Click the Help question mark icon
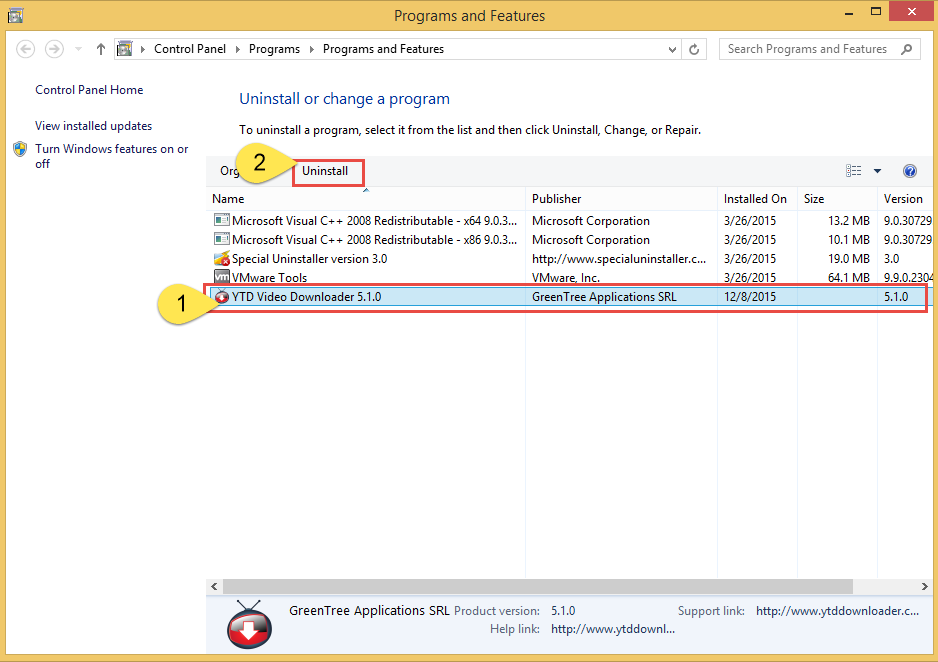Viewport: 938px width, 662px height. point(909,171)
